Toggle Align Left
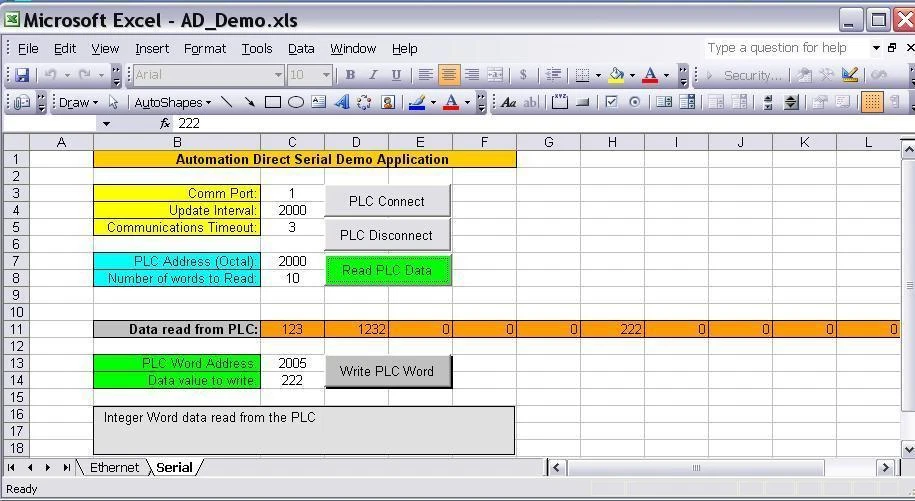 [425, 75]
